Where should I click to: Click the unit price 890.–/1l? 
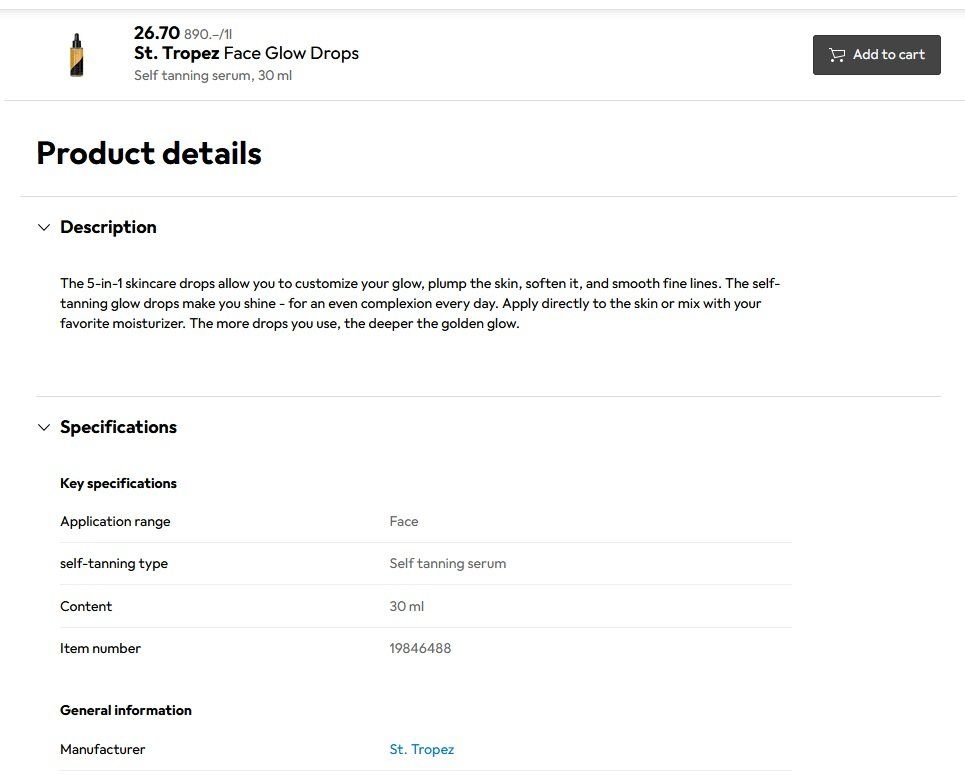[x=208, y=34]
